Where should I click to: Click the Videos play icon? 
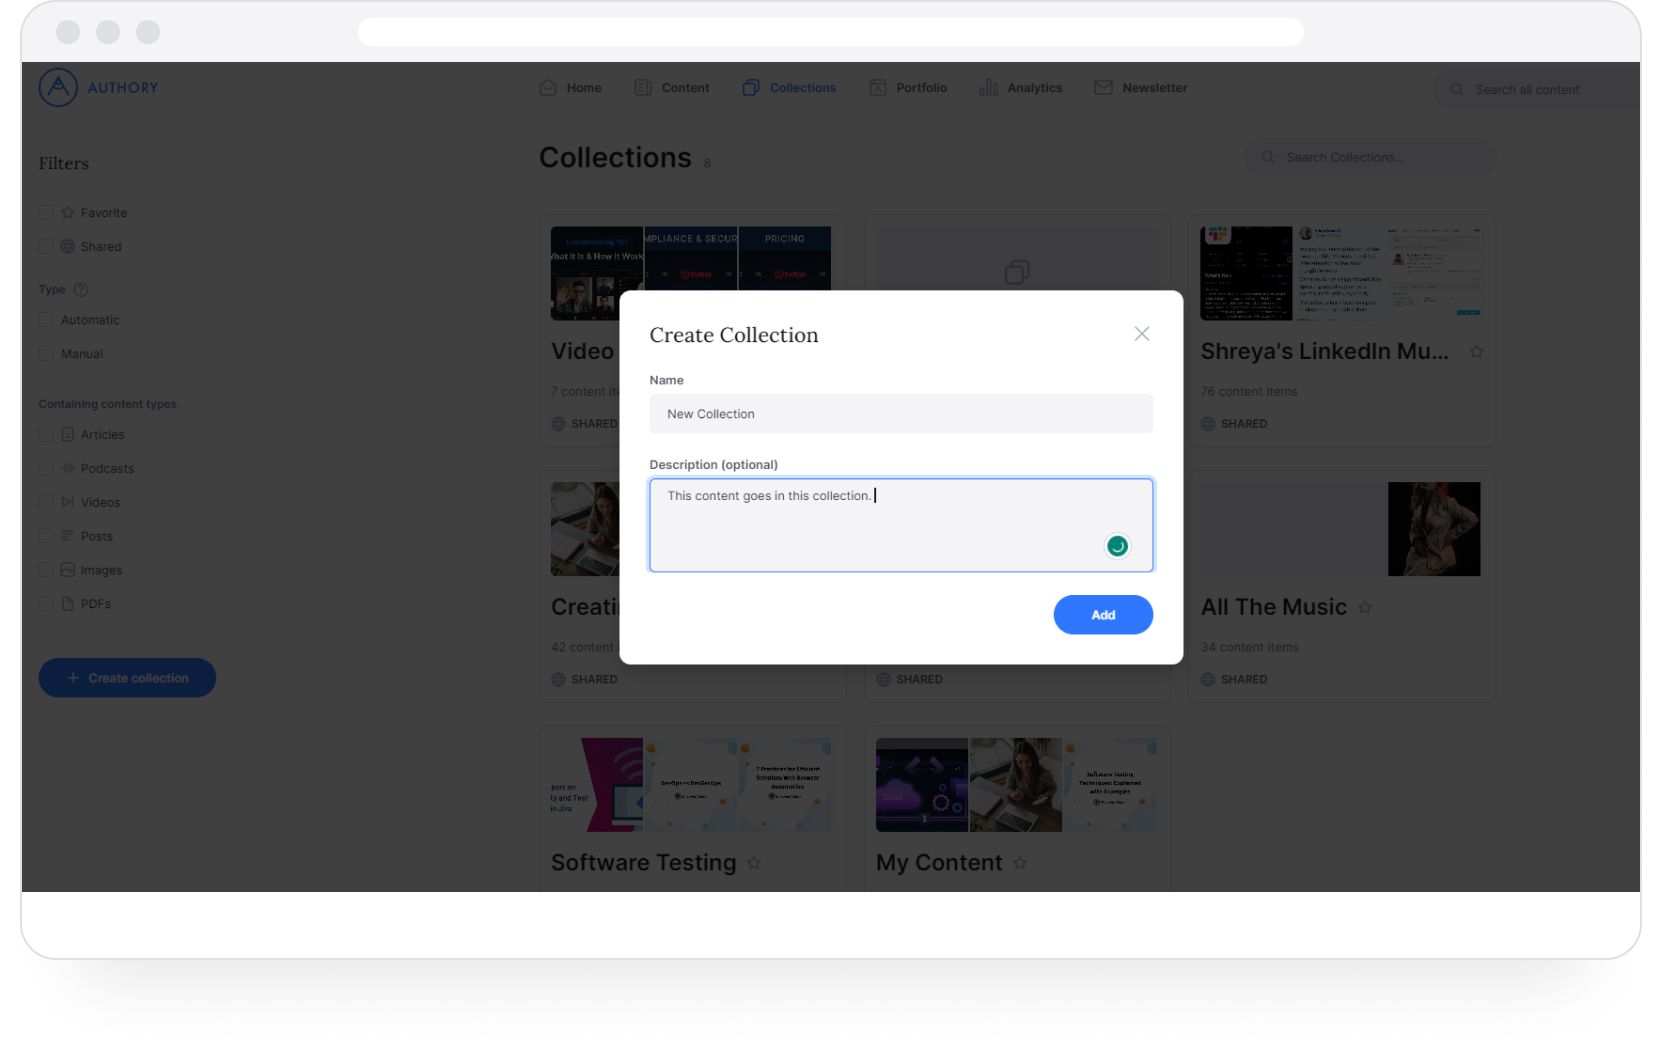[68, 502]
